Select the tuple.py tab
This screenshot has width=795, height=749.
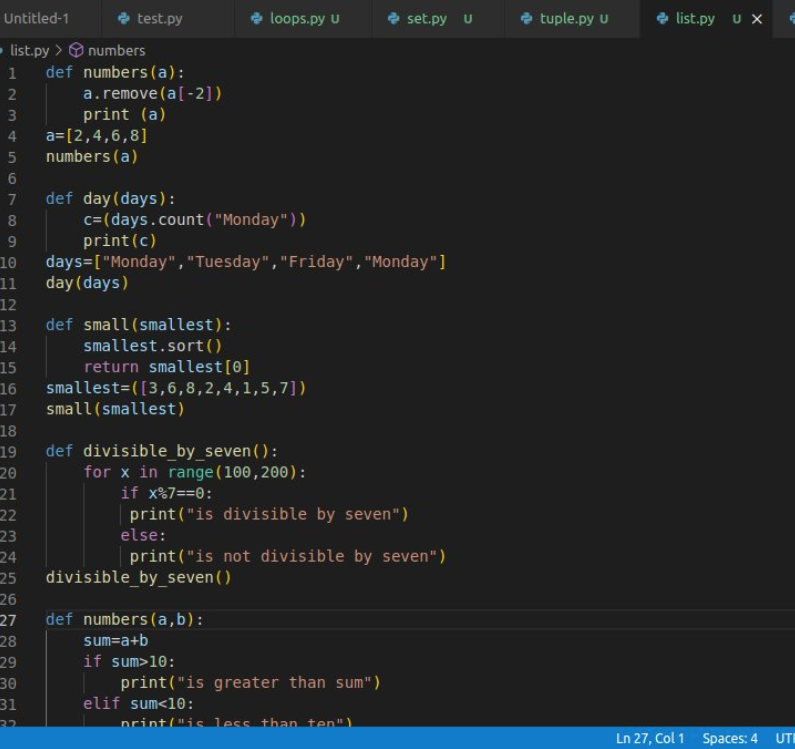pos(566,19)
